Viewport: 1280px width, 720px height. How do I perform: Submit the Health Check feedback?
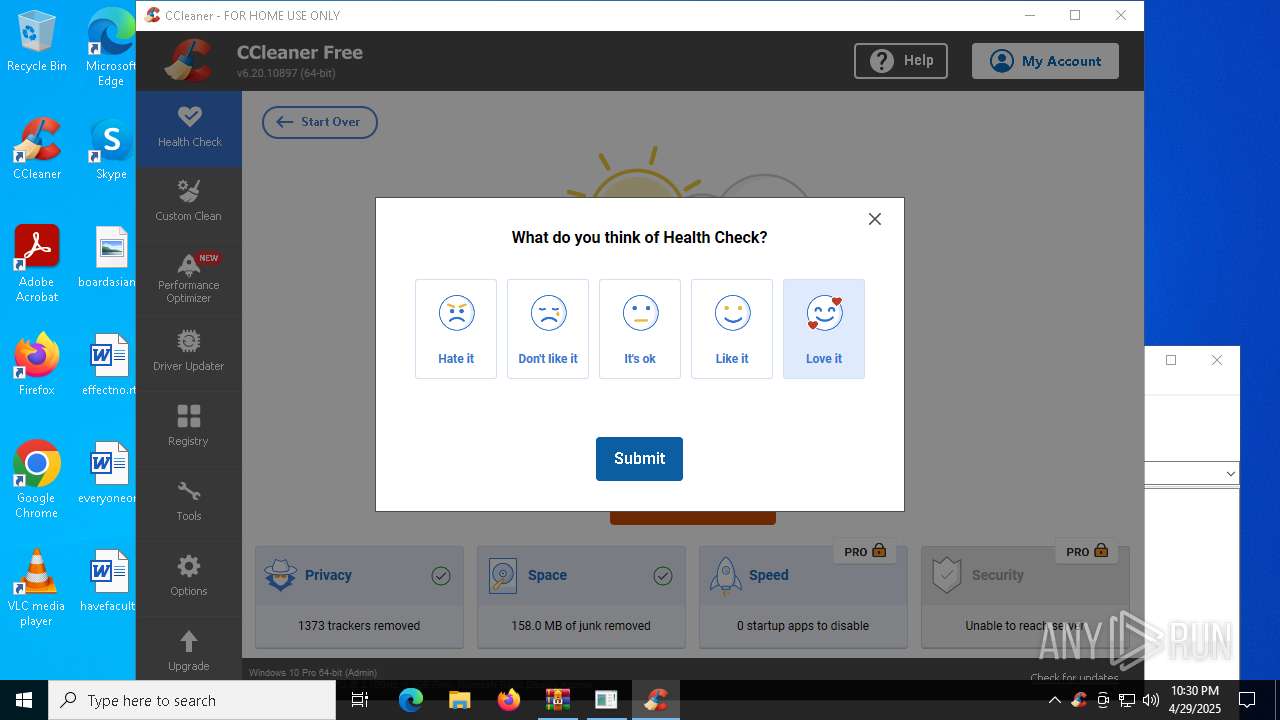(x=639, y=459)
